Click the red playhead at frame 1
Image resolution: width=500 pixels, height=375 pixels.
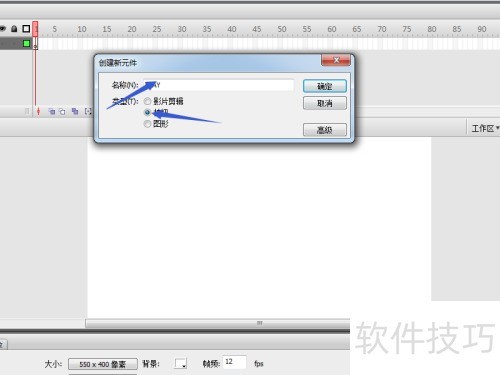pyautogui.click(x=35, y=29)
